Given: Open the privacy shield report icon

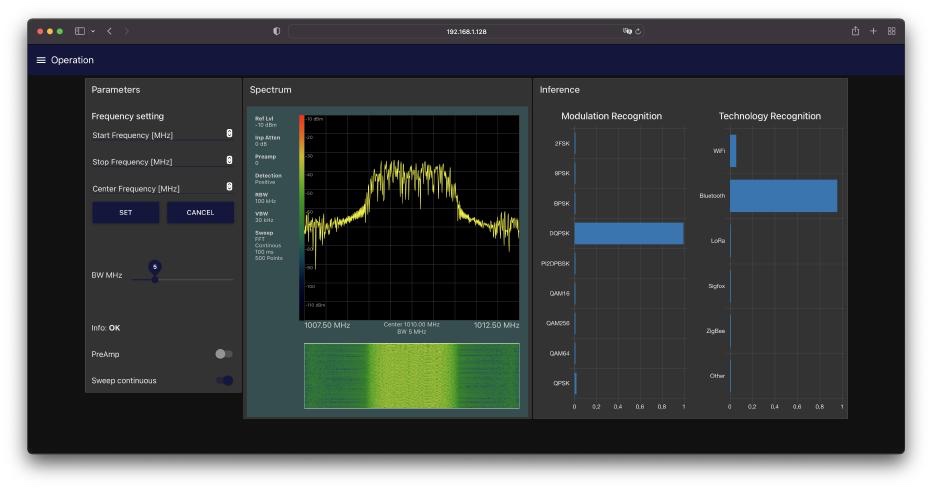Looking at the screenshot, I should coord(276,31).
